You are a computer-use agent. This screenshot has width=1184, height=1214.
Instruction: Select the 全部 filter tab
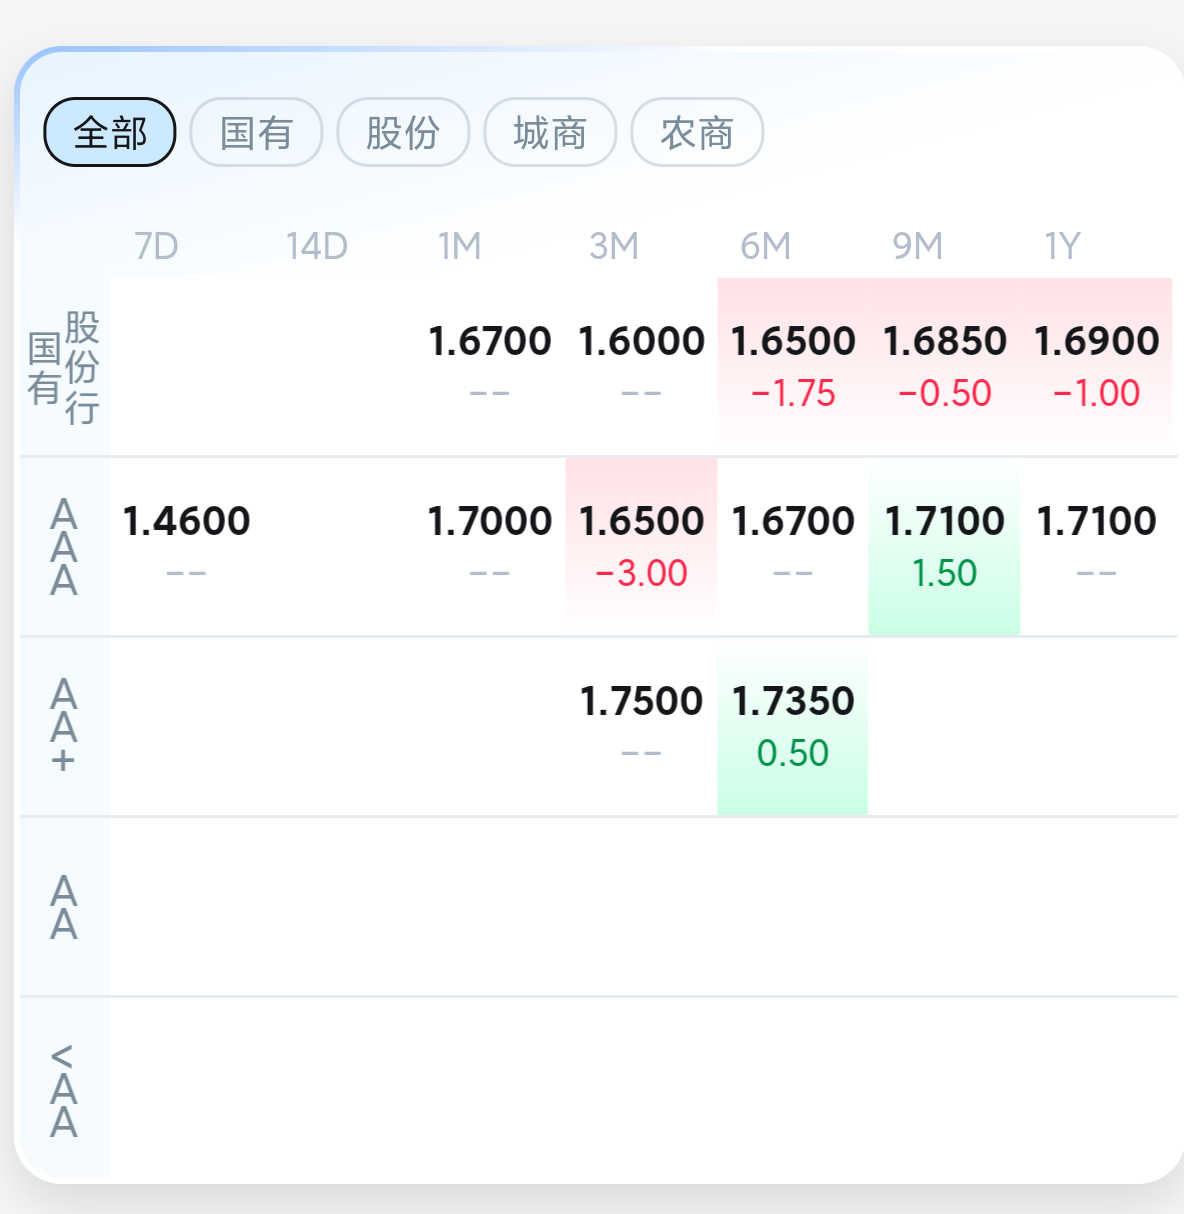point(110,132)
